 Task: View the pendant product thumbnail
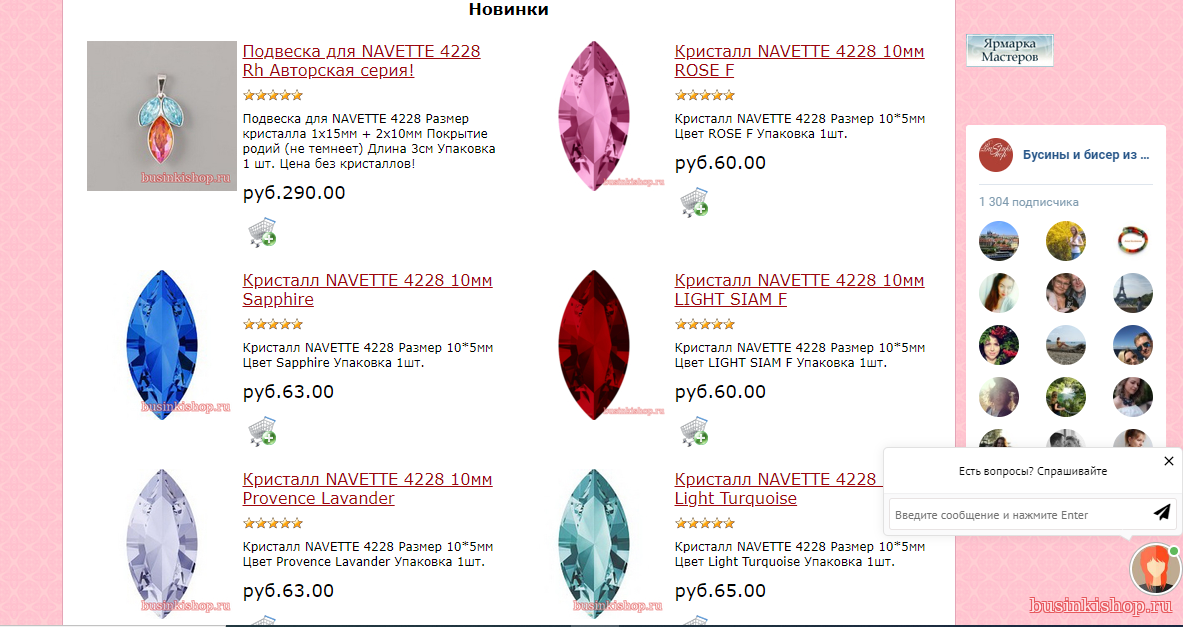(162, 115)
